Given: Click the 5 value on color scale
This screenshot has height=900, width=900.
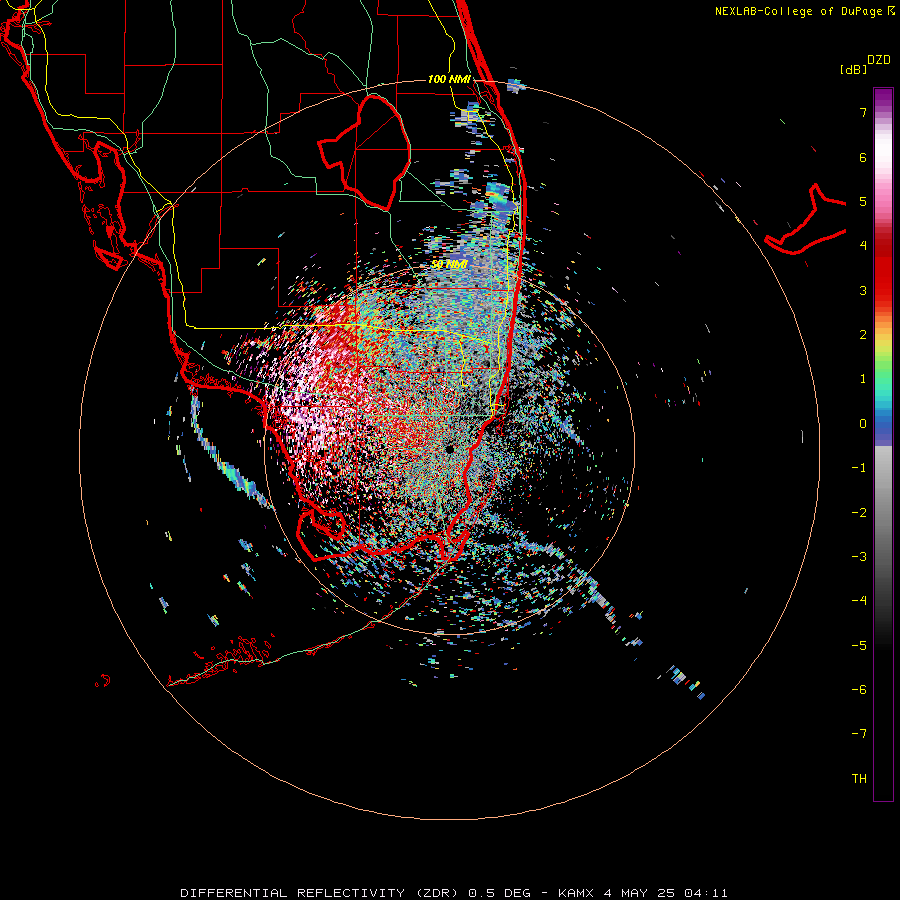Looking at the screenshot, I should (x=863, y=201).
